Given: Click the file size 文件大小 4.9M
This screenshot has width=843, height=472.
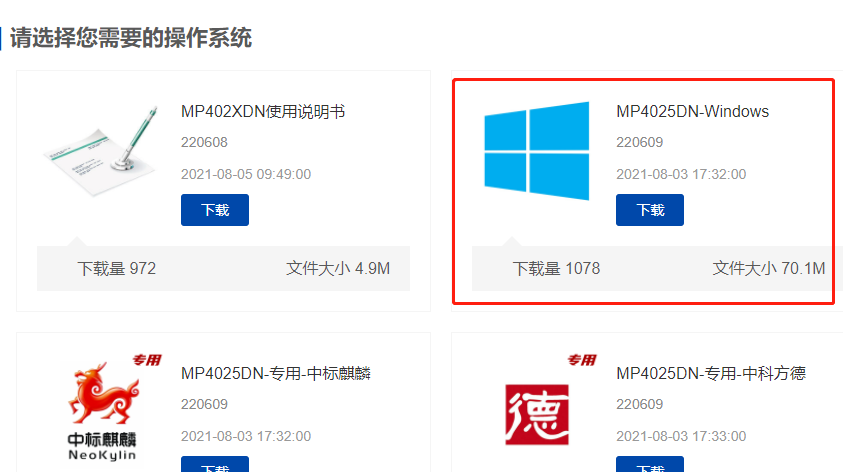Looking at the screenshot, I should pyautogui.click(x=338, y=268).
